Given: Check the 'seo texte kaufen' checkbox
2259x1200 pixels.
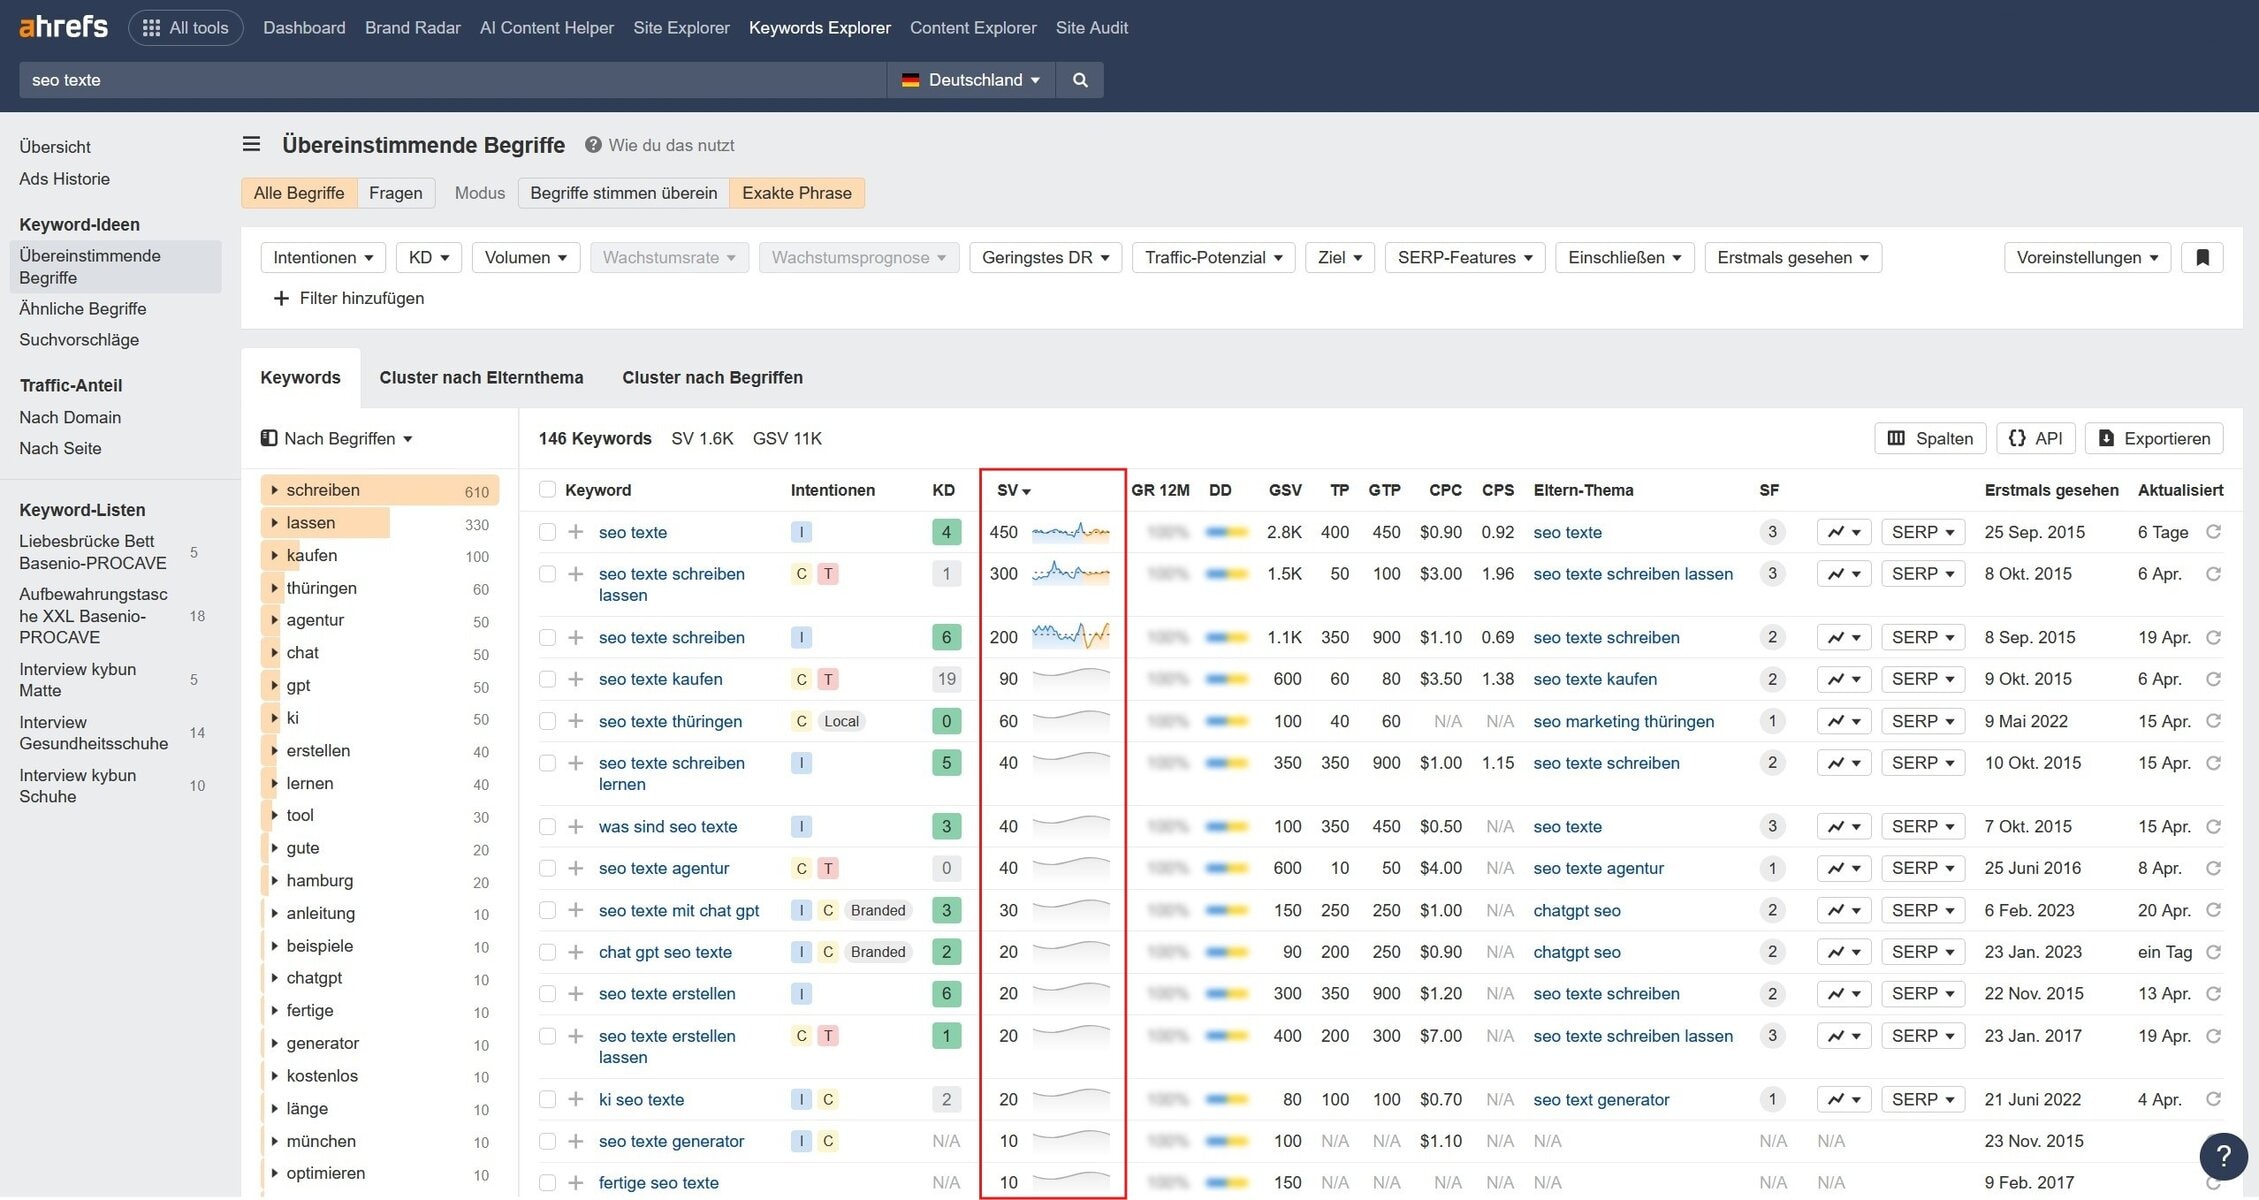Looking at the screenshot, I should [547, 679].
